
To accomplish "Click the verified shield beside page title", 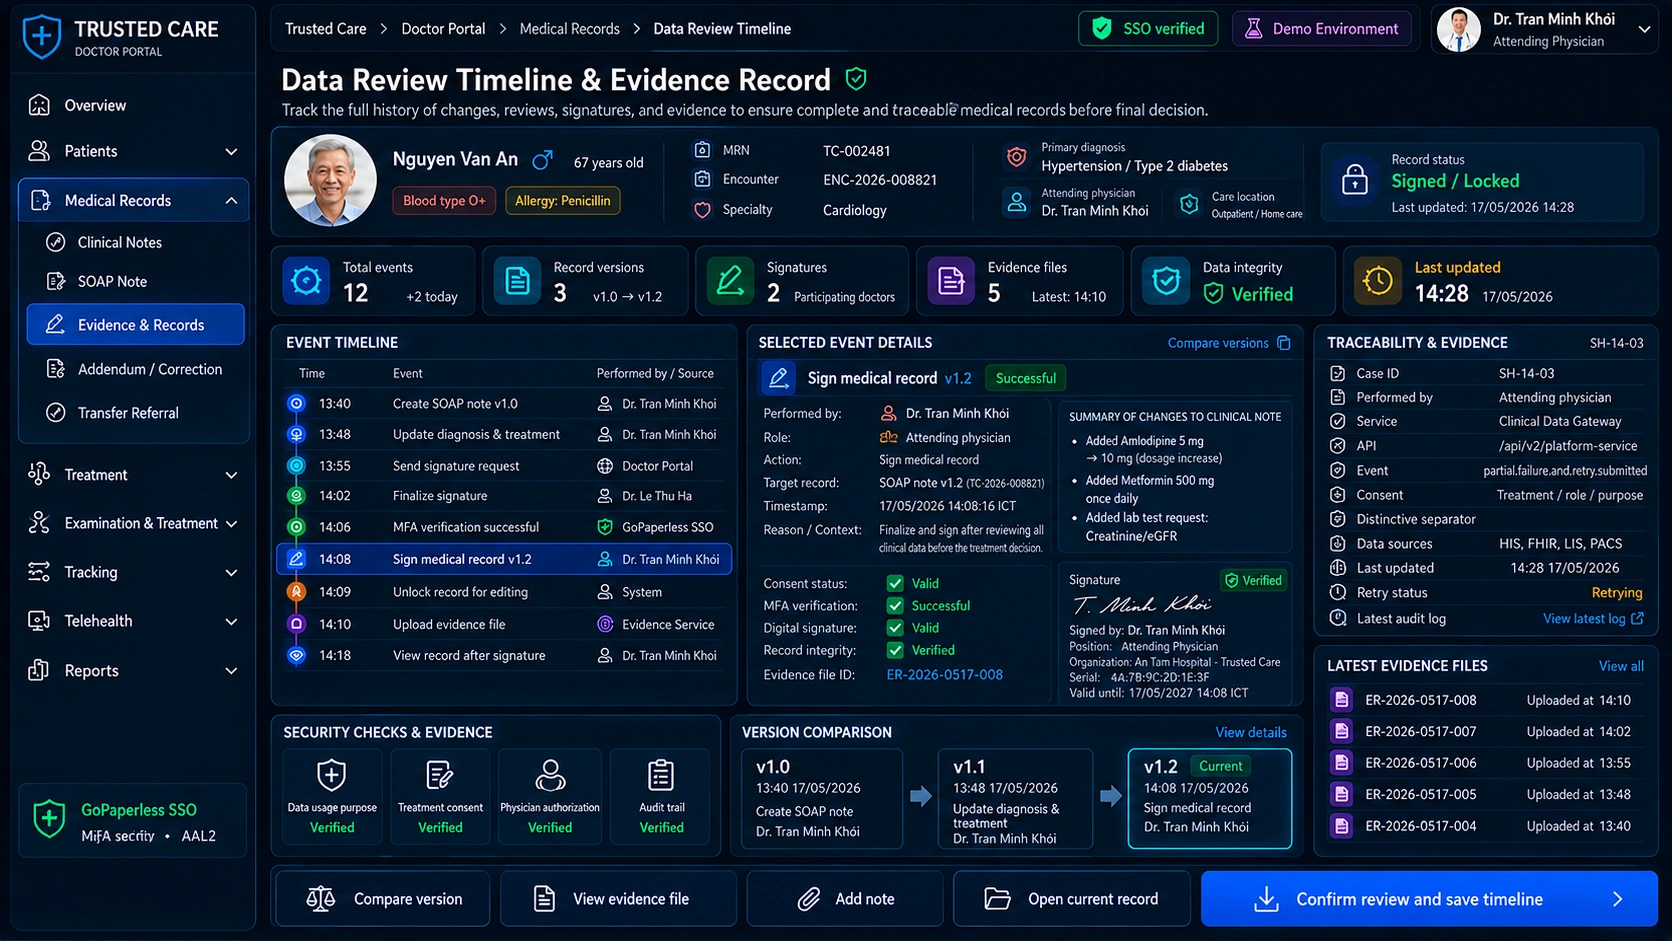I will (856, 78).
